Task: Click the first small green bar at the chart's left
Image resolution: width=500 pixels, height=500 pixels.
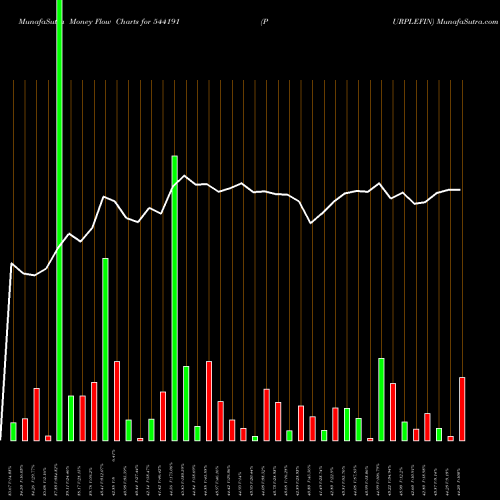Action: [13, 432]
